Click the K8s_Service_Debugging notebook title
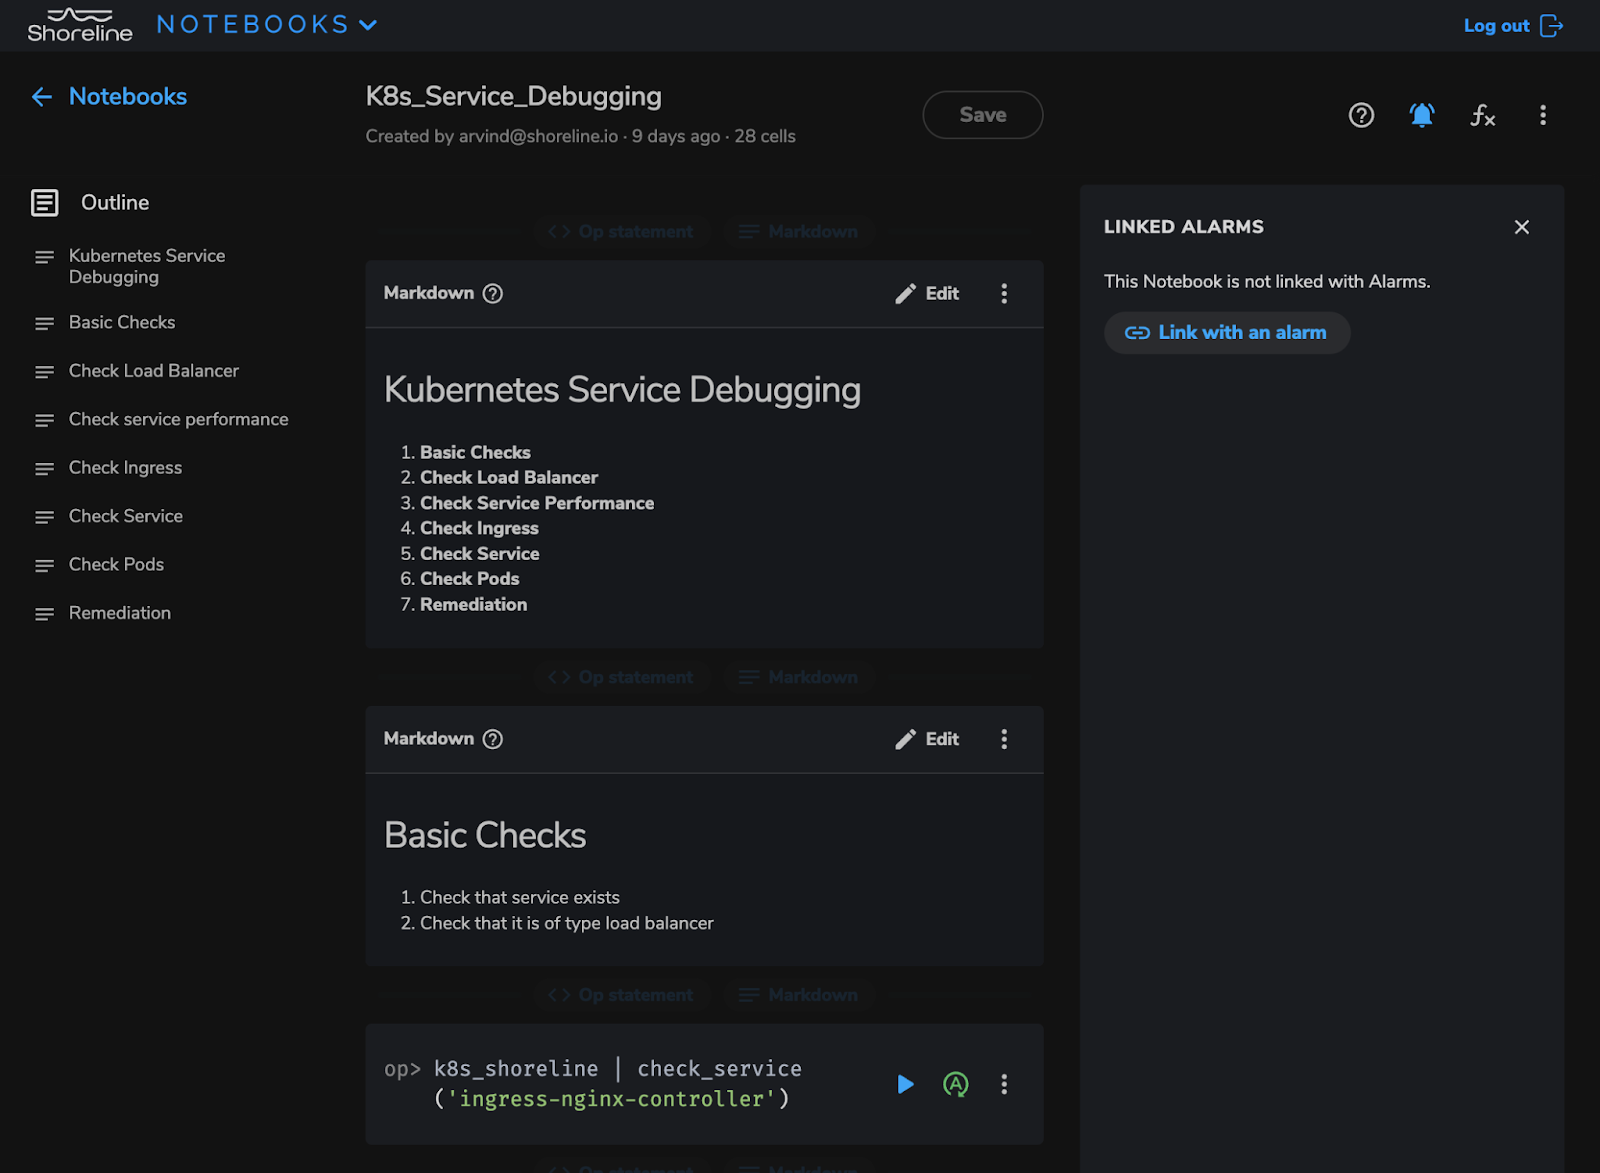Image resolution: width=1600 pixels, height=1173 pixels. tap(513, 97)
